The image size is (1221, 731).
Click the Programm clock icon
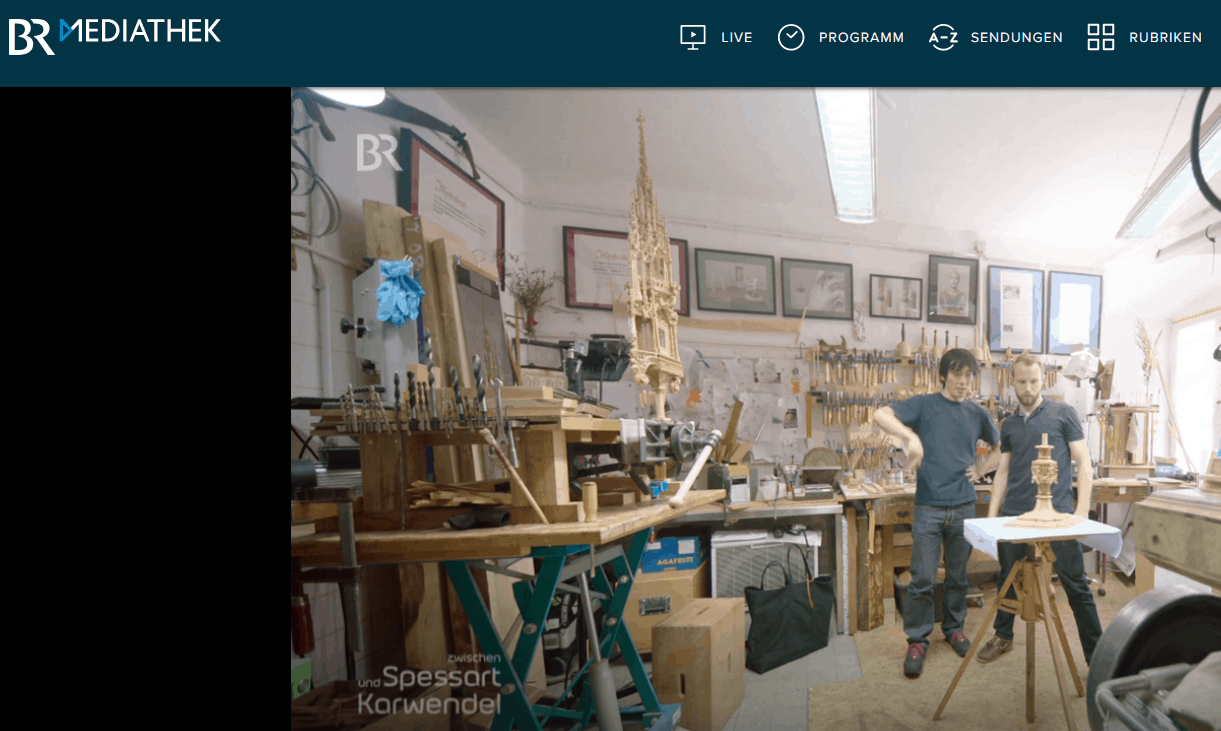pos(791,37)
